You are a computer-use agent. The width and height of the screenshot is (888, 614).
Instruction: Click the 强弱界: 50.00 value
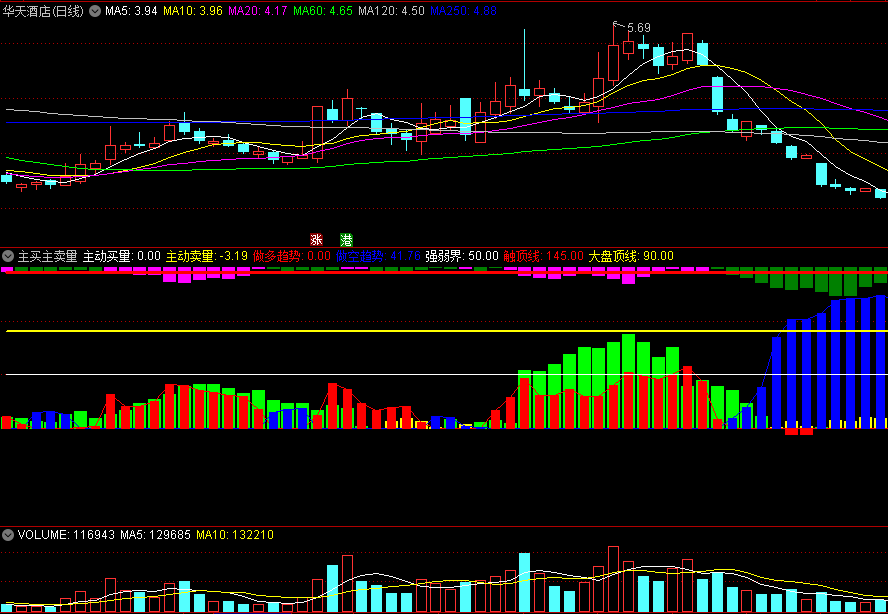[x=462, y=256]
